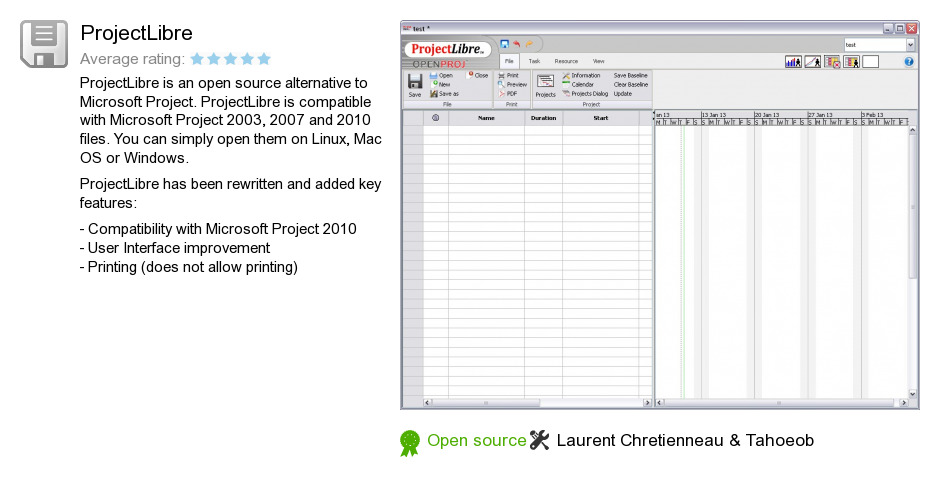The height and width of the screenshot is (487, 940).
Task: Click the Gantt vertical scroll down arrow
Action: (912, 394)
